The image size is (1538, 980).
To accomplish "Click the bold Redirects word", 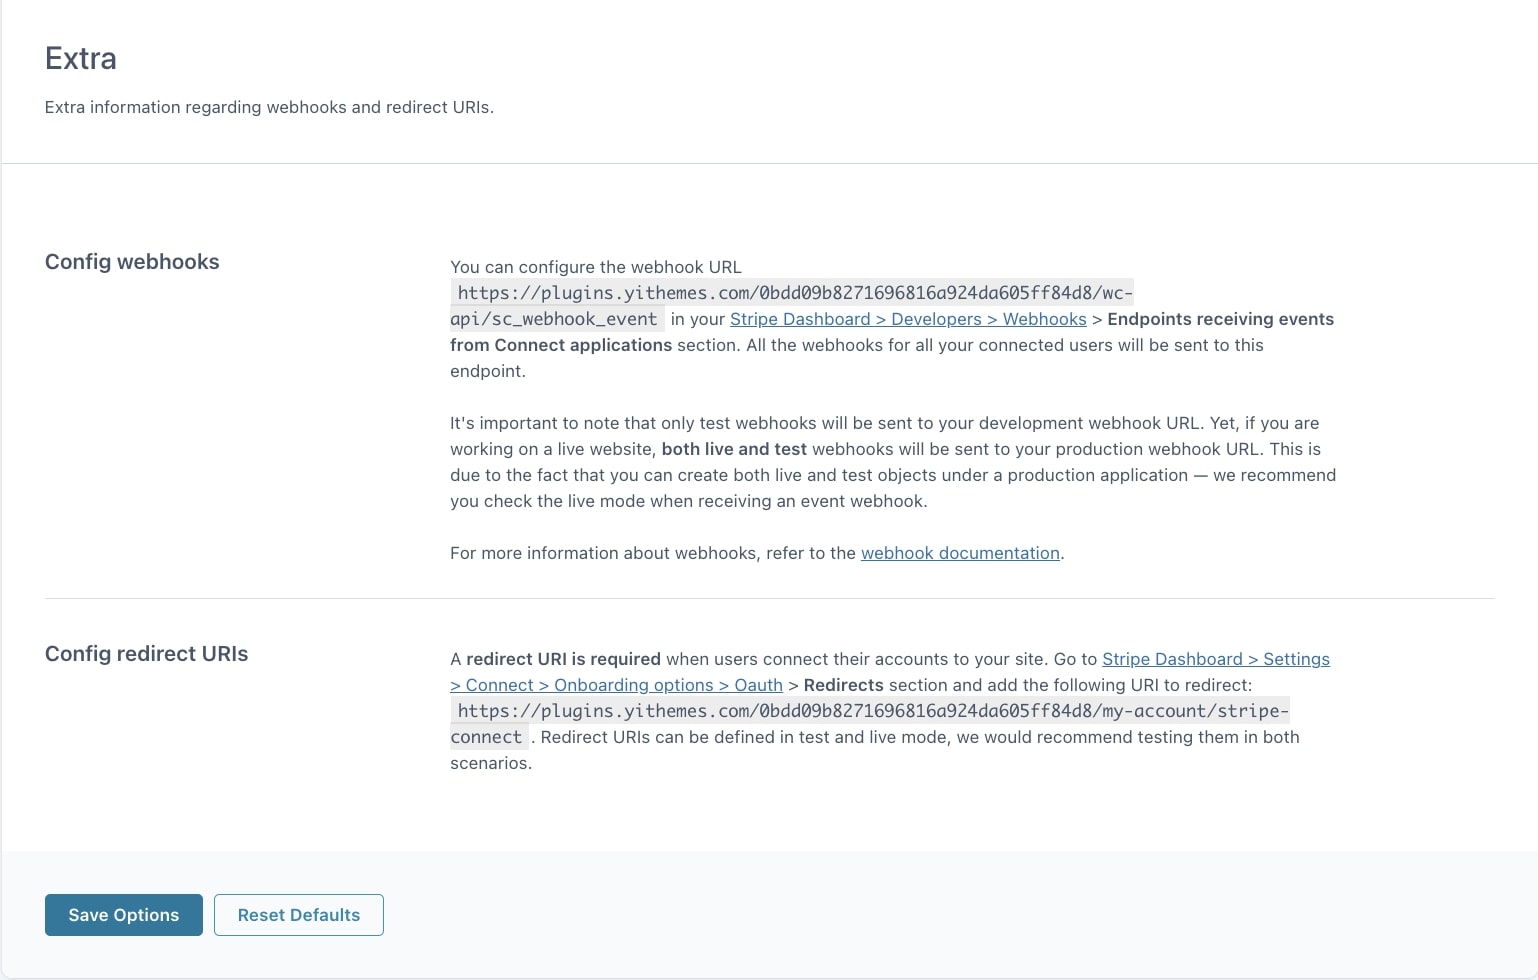I will pyautogui.click(x=843, y=685).
